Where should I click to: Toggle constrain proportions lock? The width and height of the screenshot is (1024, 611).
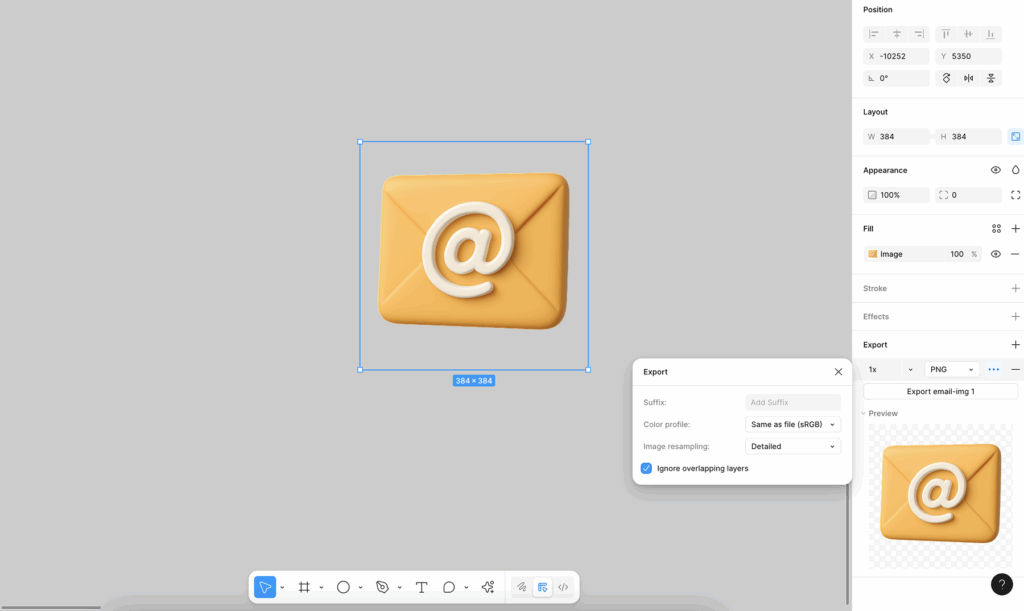click(x=1016, y=136)
